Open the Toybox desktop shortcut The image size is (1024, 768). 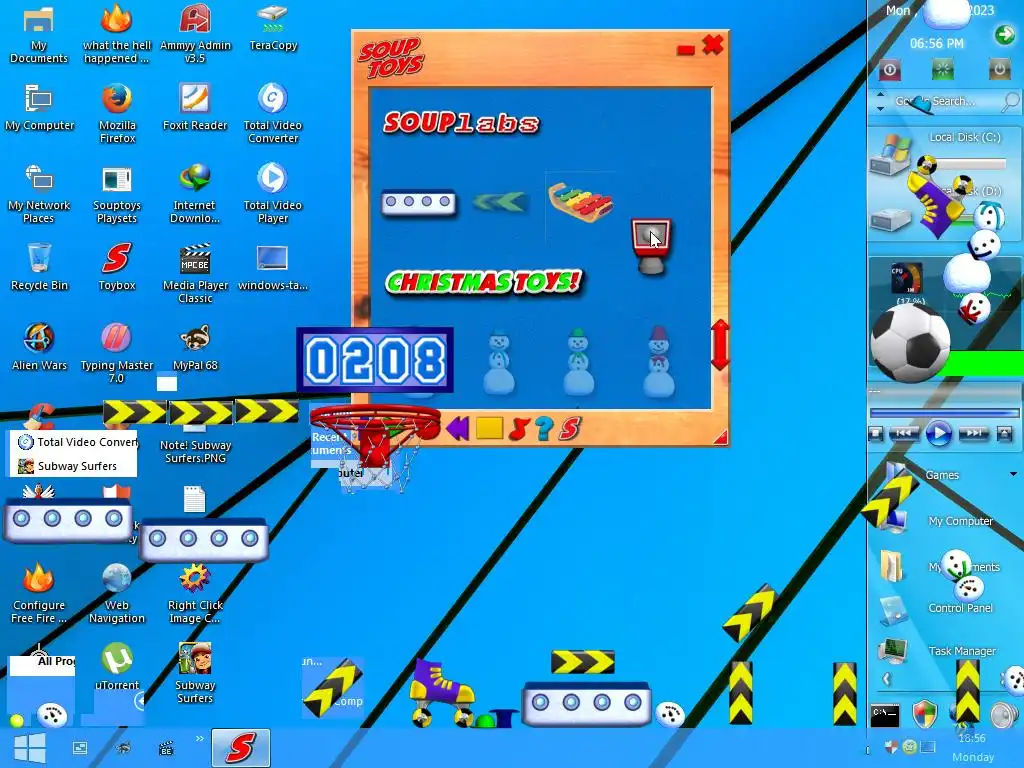pyautogui.click(x=117, y=266)
